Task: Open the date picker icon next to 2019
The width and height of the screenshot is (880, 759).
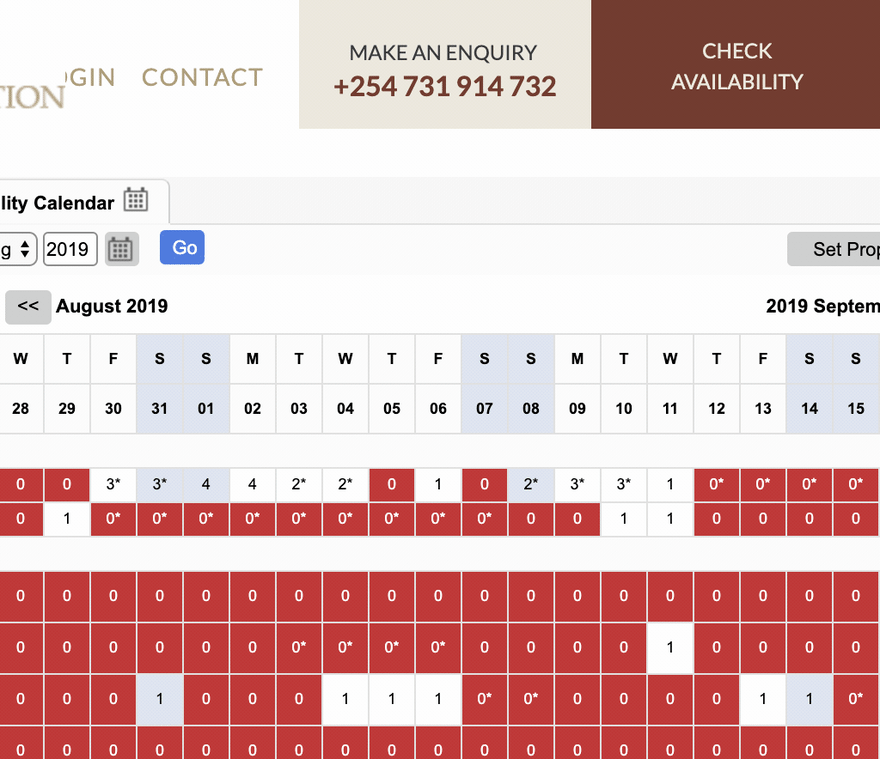Action: click(122, 249)
